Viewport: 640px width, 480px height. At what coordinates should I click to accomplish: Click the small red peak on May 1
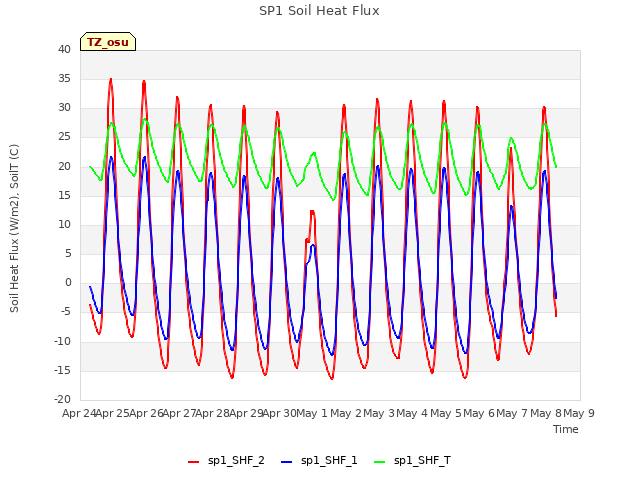[312, 211]
